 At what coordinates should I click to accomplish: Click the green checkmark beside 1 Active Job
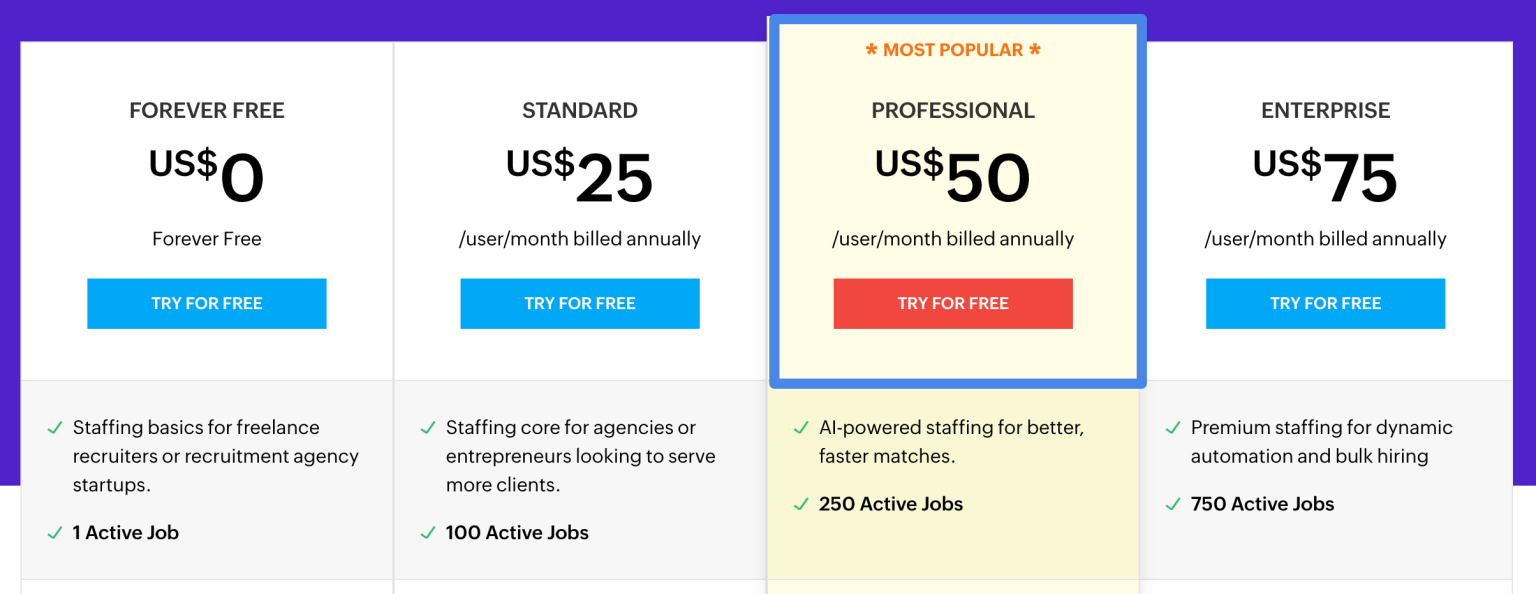(x=54, y=532)
